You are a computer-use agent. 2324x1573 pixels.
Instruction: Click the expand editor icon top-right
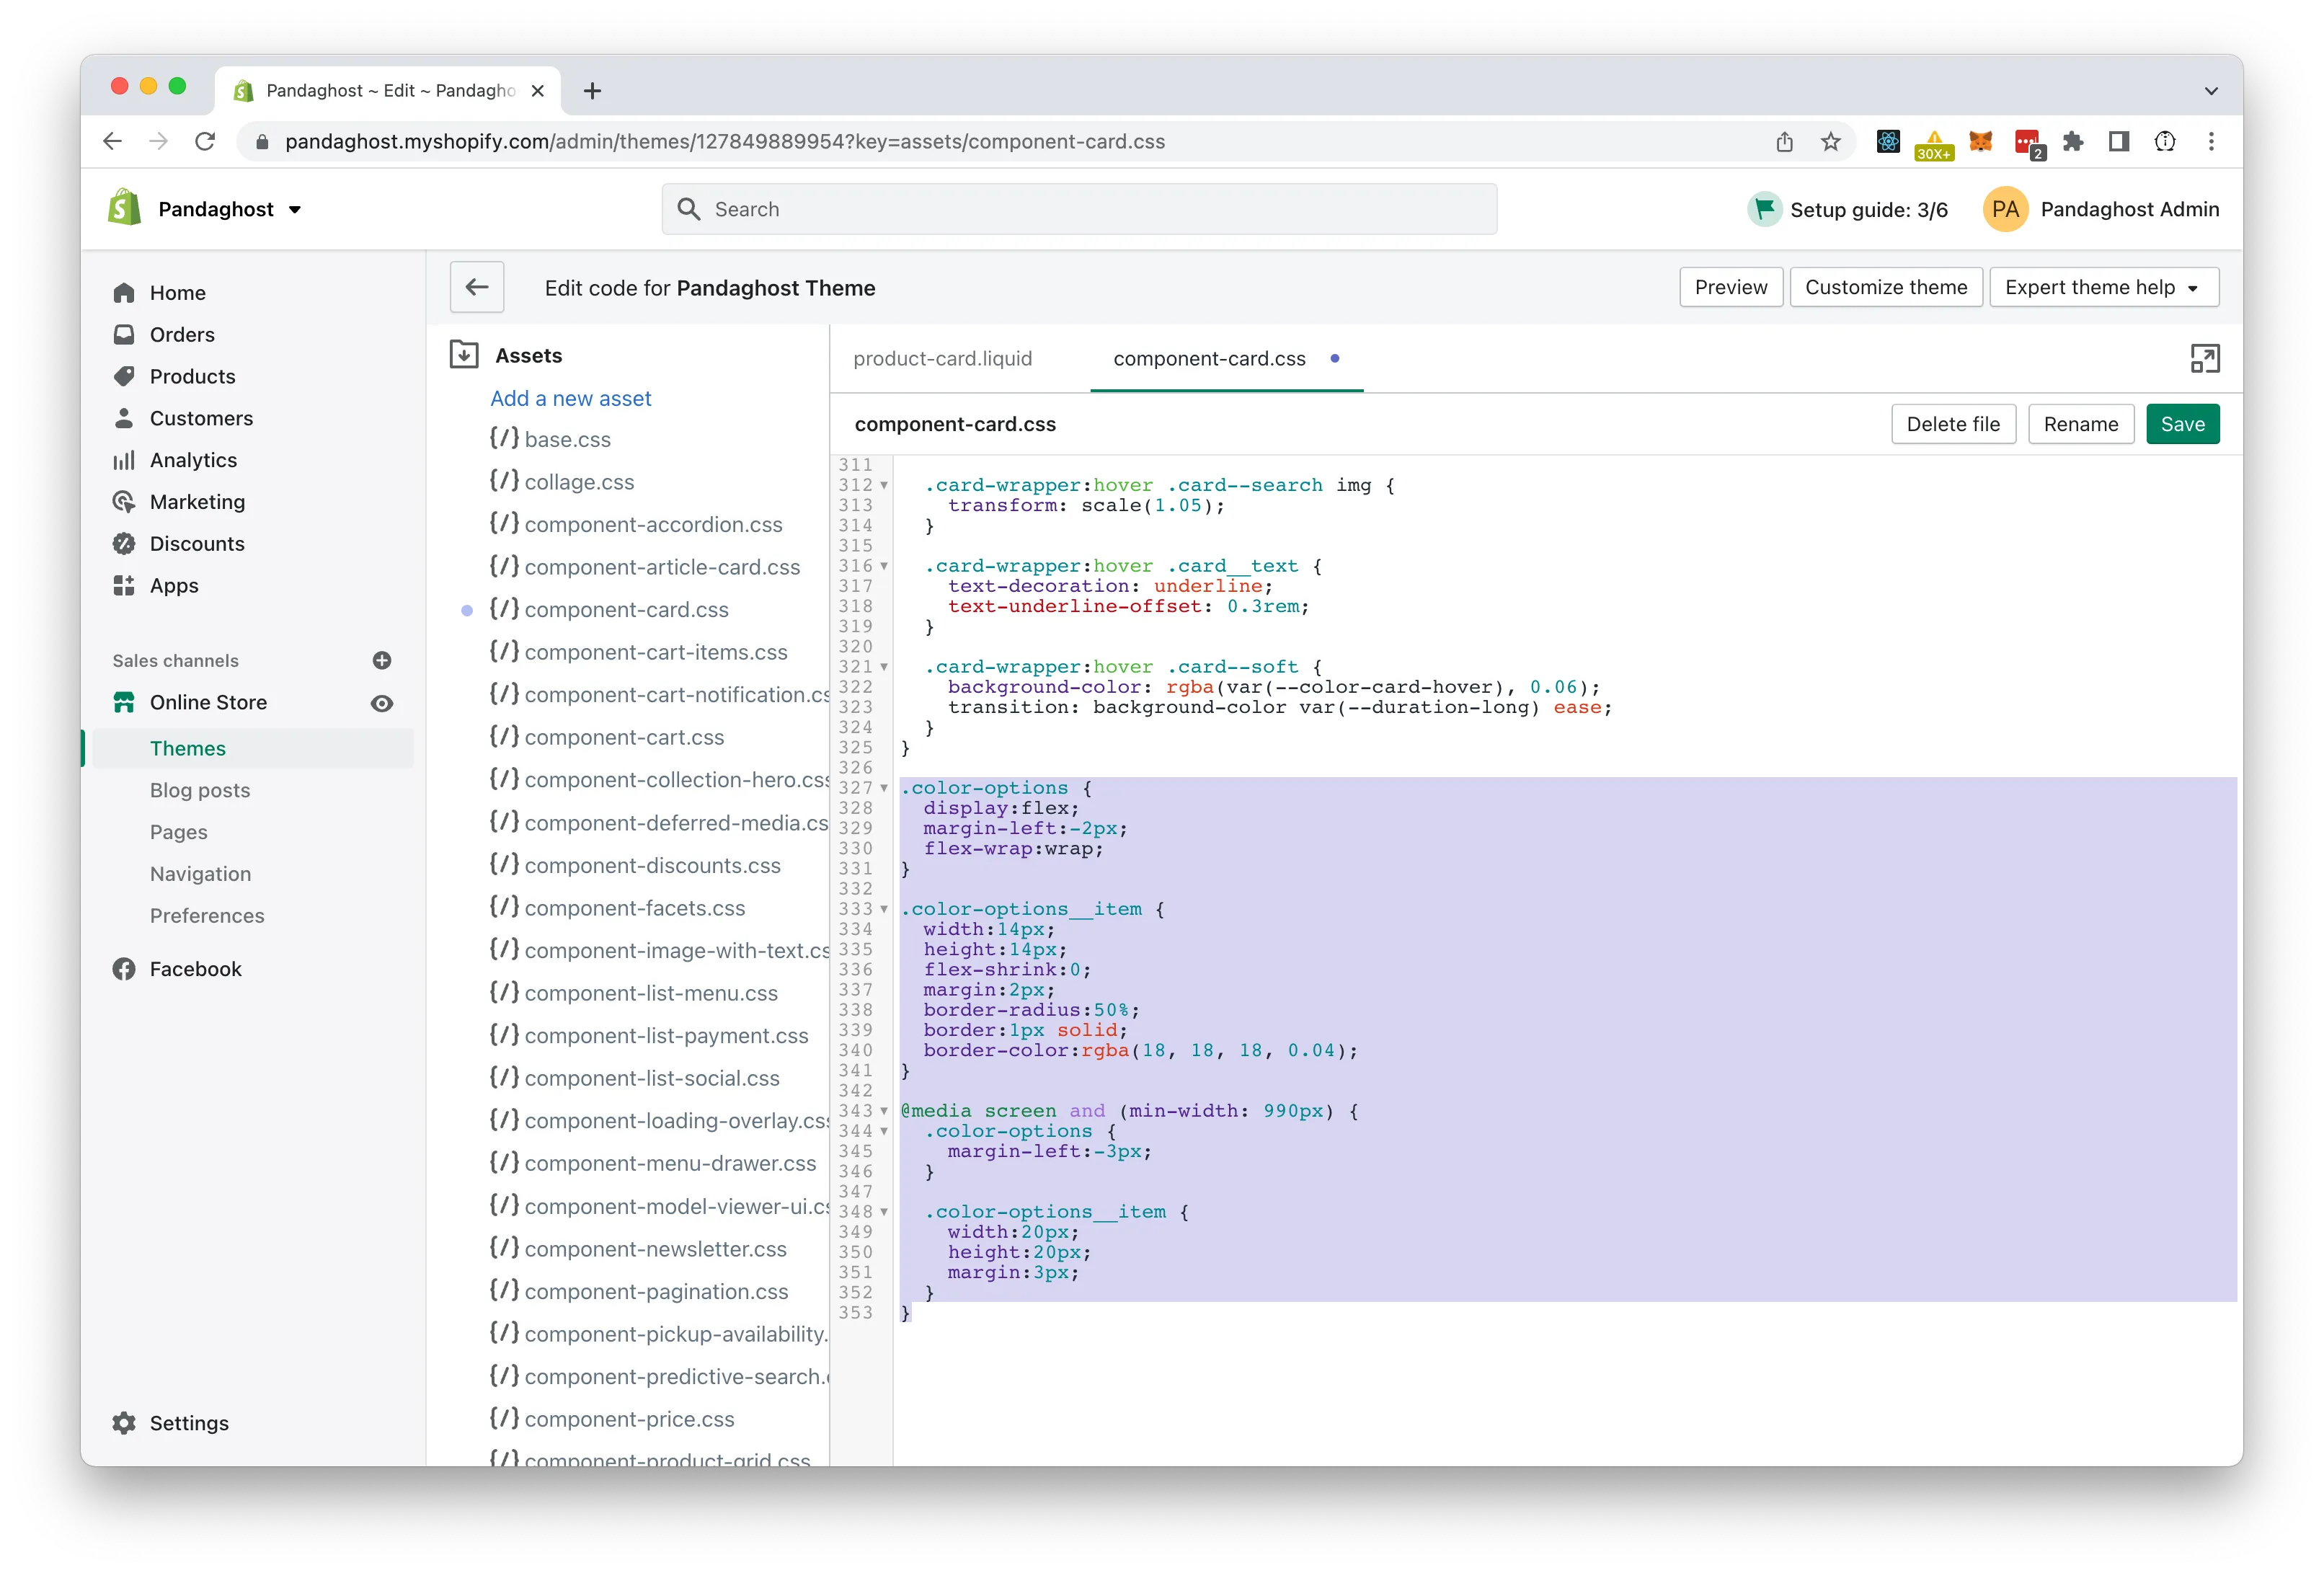coord(2207,358)
